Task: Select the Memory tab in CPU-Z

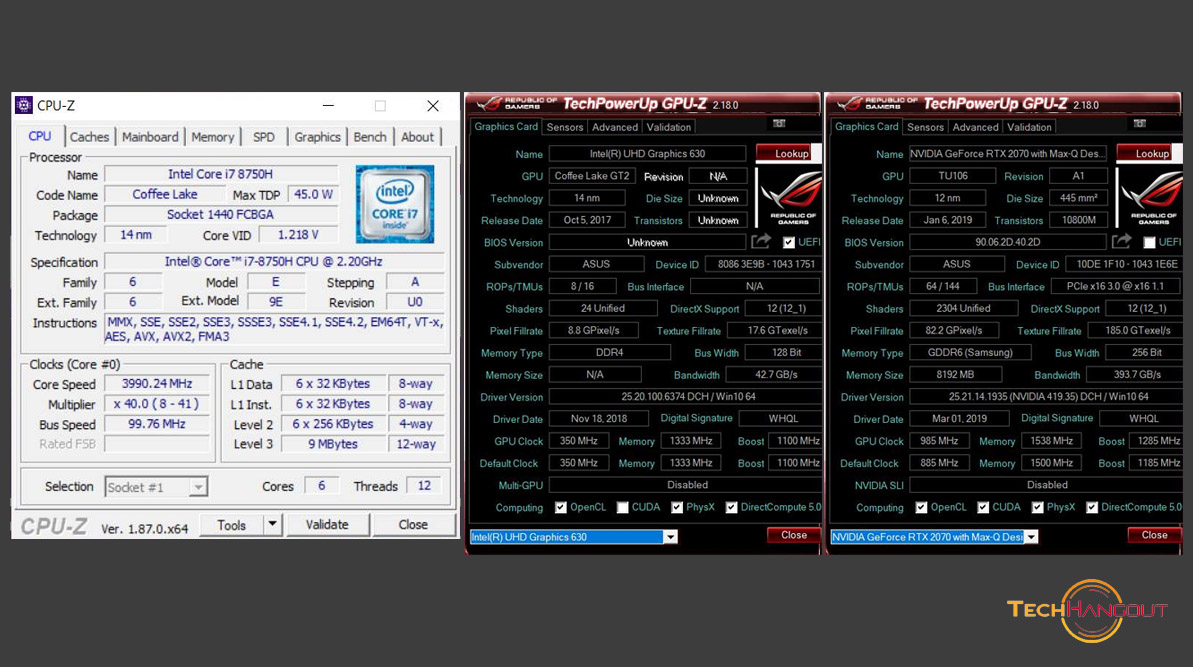Action: click(x=212, y=137)
